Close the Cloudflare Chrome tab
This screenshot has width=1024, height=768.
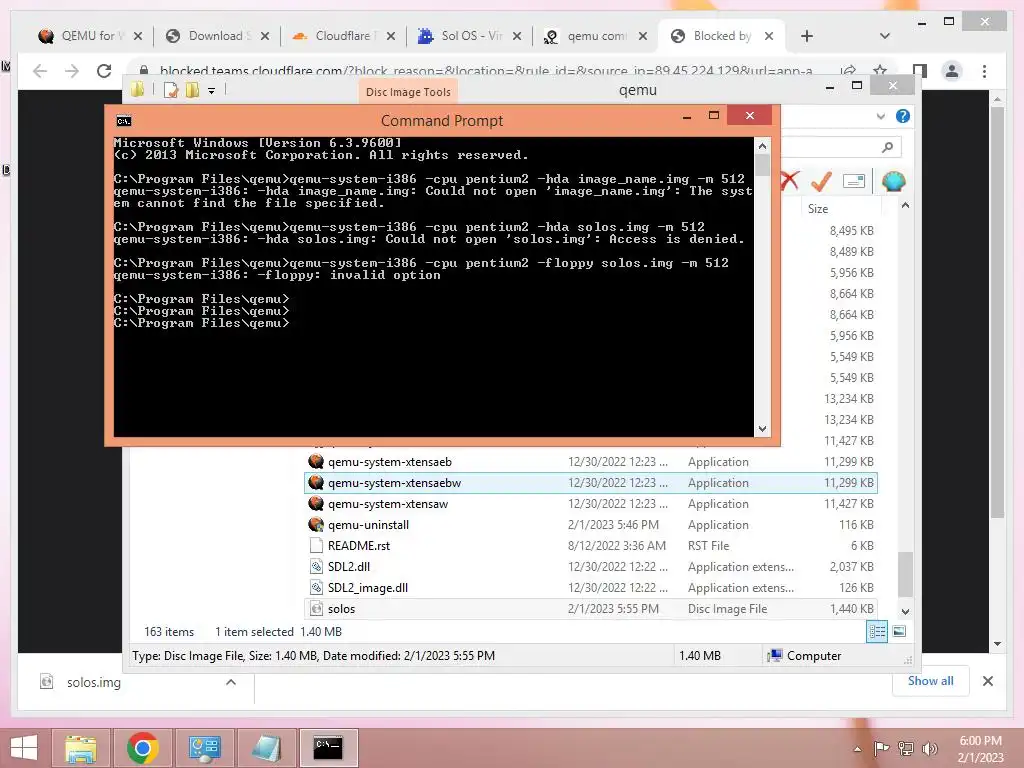pyautogui.click(x=391, y=36)
